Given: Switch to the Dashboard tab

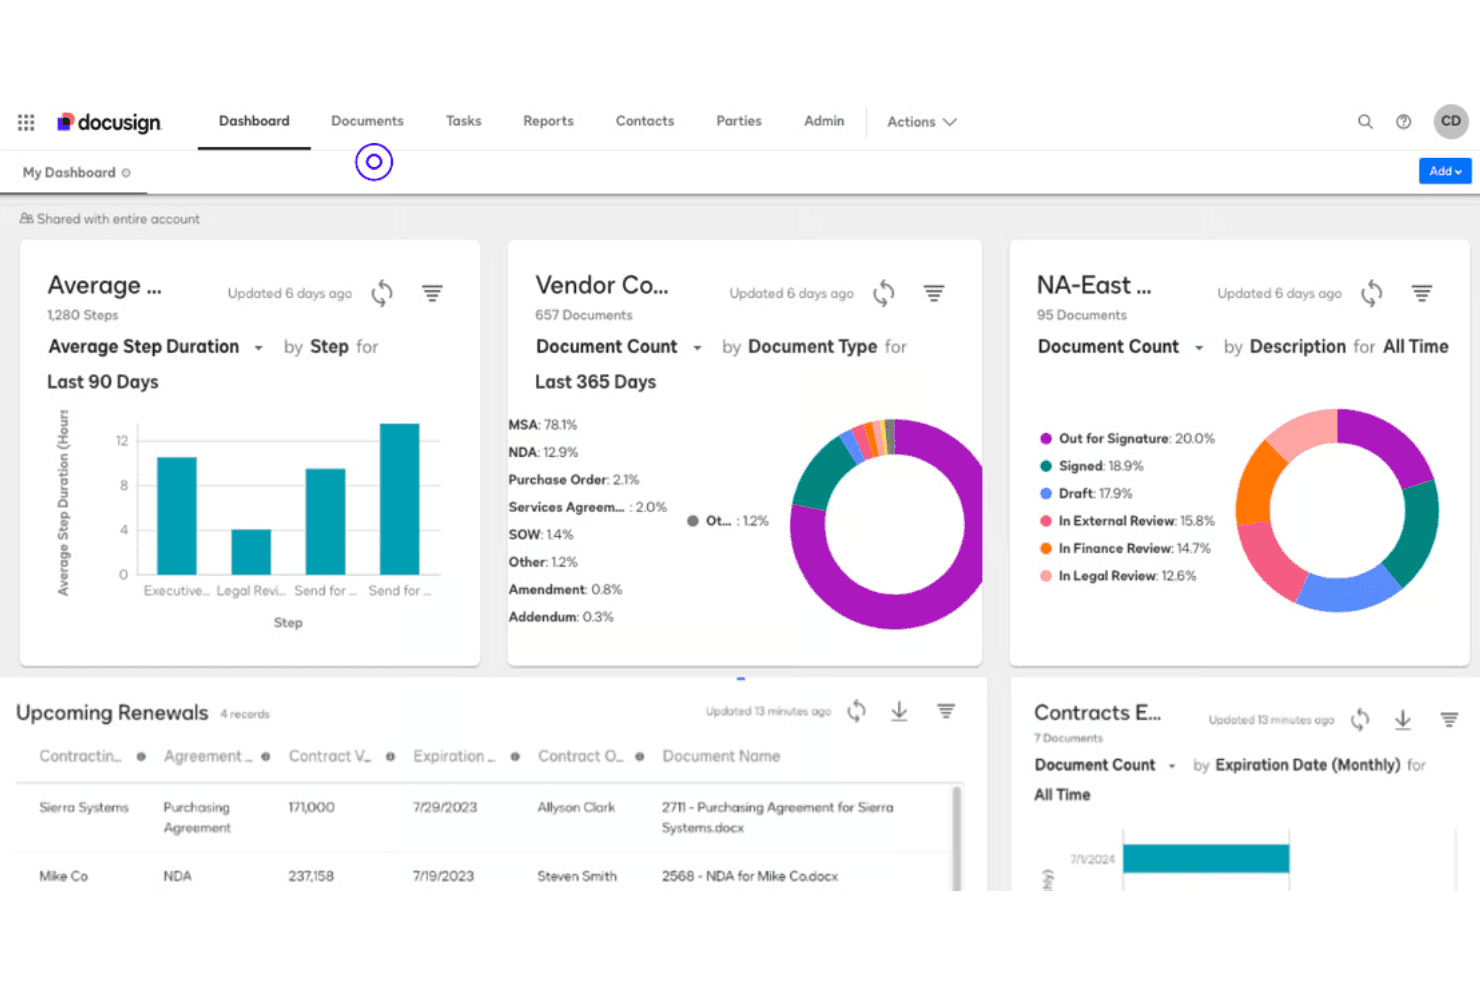Looking at the screenshot, I should coord(254,121).
